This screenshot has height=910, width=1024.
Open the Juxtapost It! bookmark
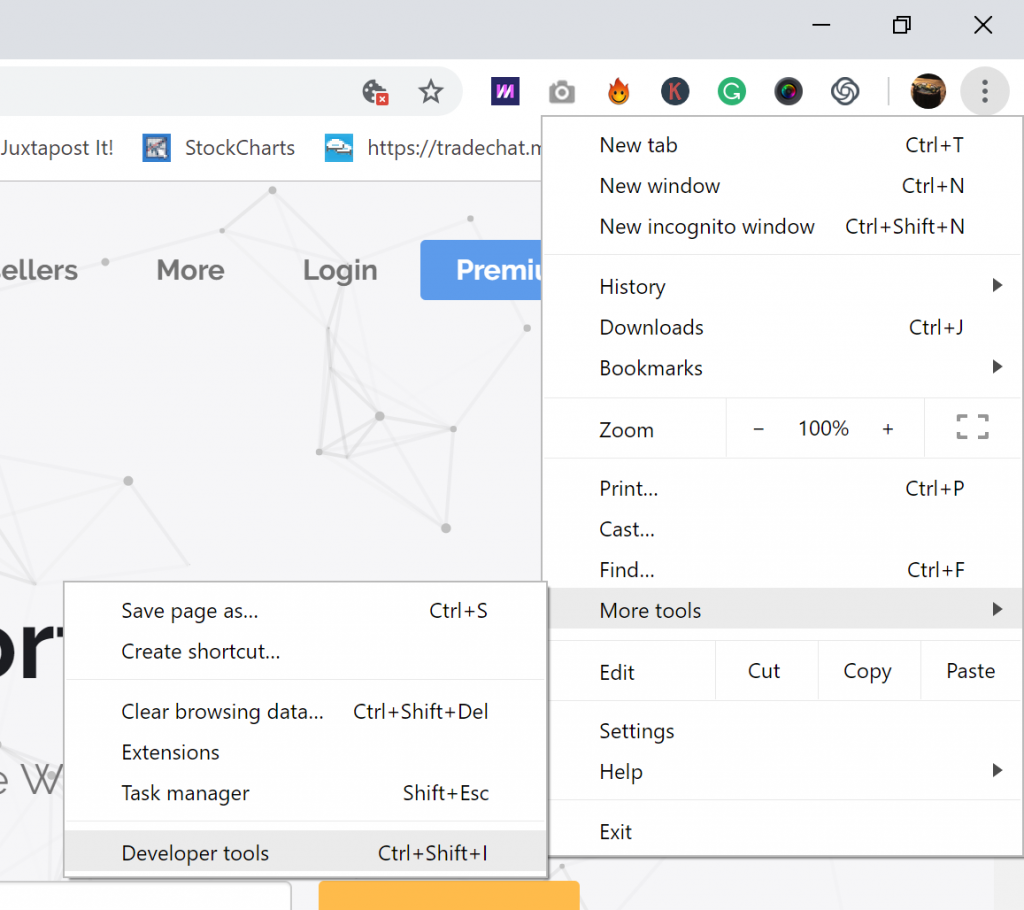[x=57, y=147]
